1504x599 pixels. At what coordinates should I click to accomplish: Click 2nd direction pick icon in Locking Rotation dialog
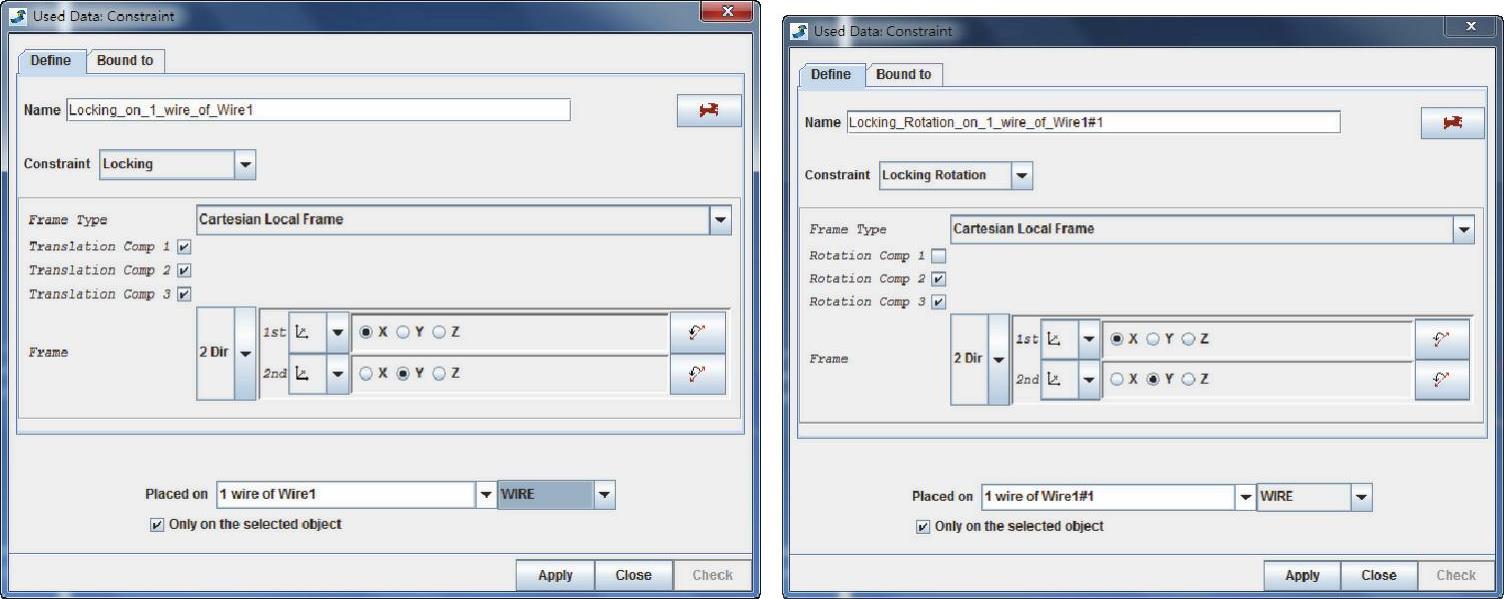[x=1442, y=381]
